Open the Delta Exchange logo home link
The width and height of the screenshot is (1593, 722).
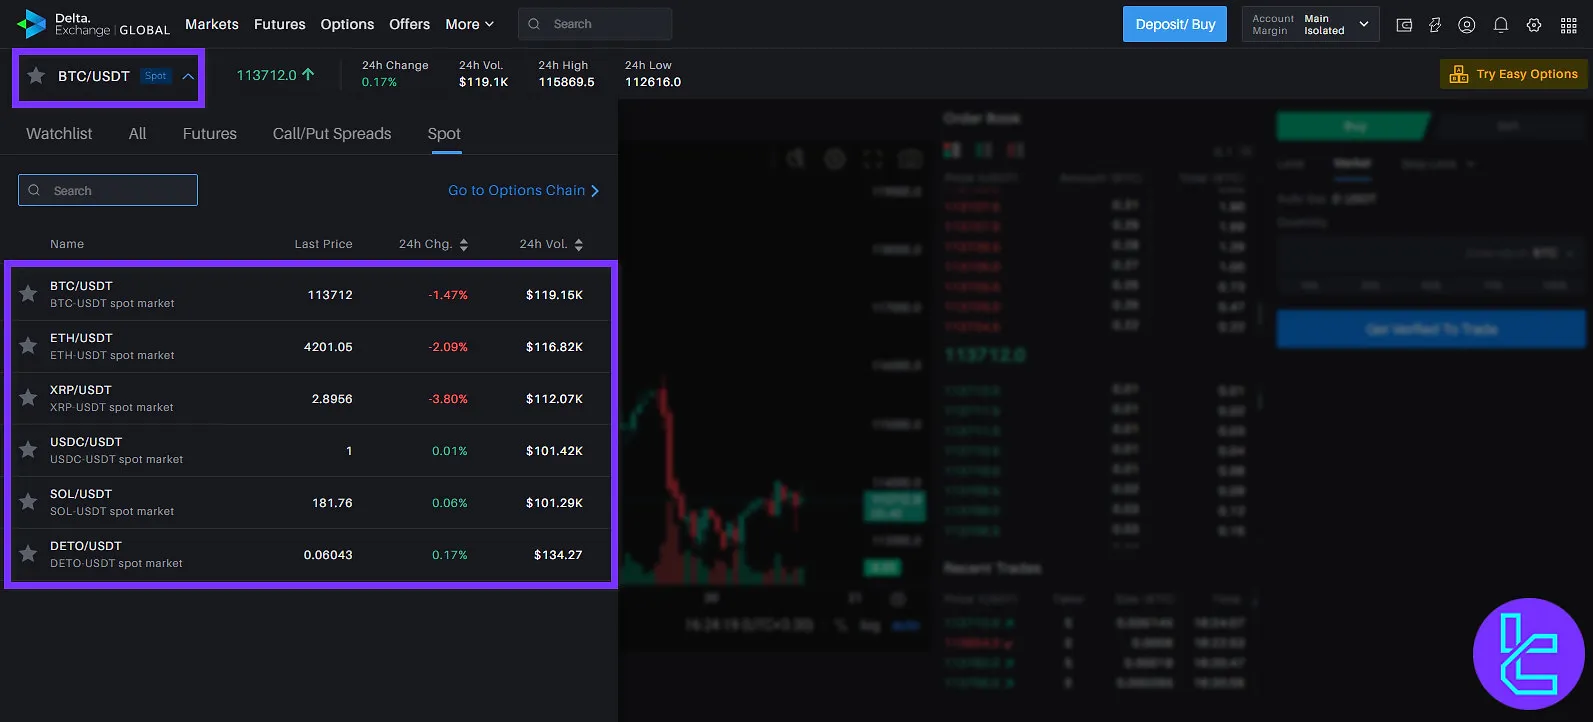pos(94,24)
